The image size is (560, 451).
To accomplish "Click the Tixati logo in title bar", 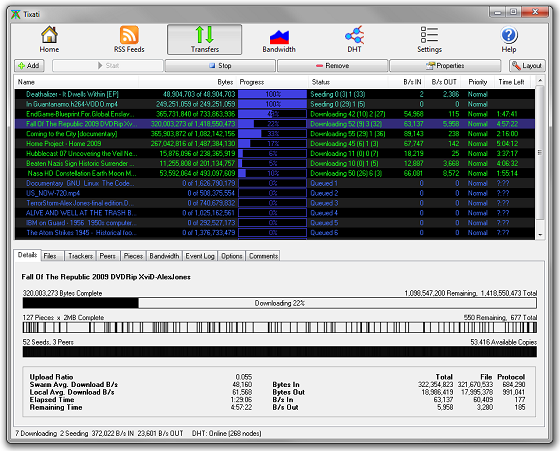I will click(x=16, y=14).
